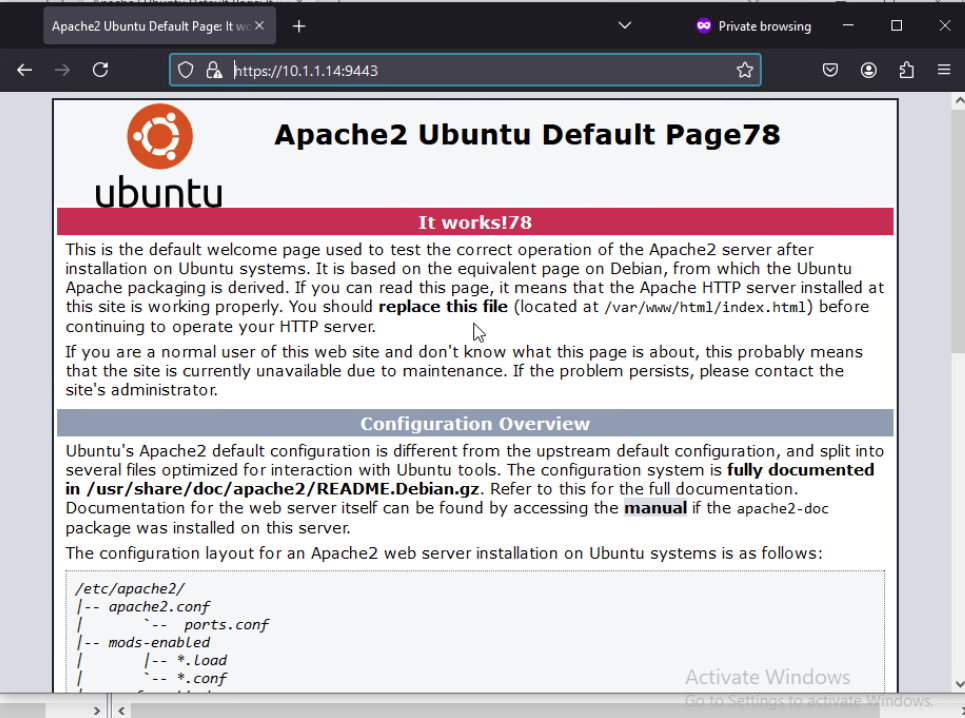Click the ports.conf entry in layout

(226, 625)
